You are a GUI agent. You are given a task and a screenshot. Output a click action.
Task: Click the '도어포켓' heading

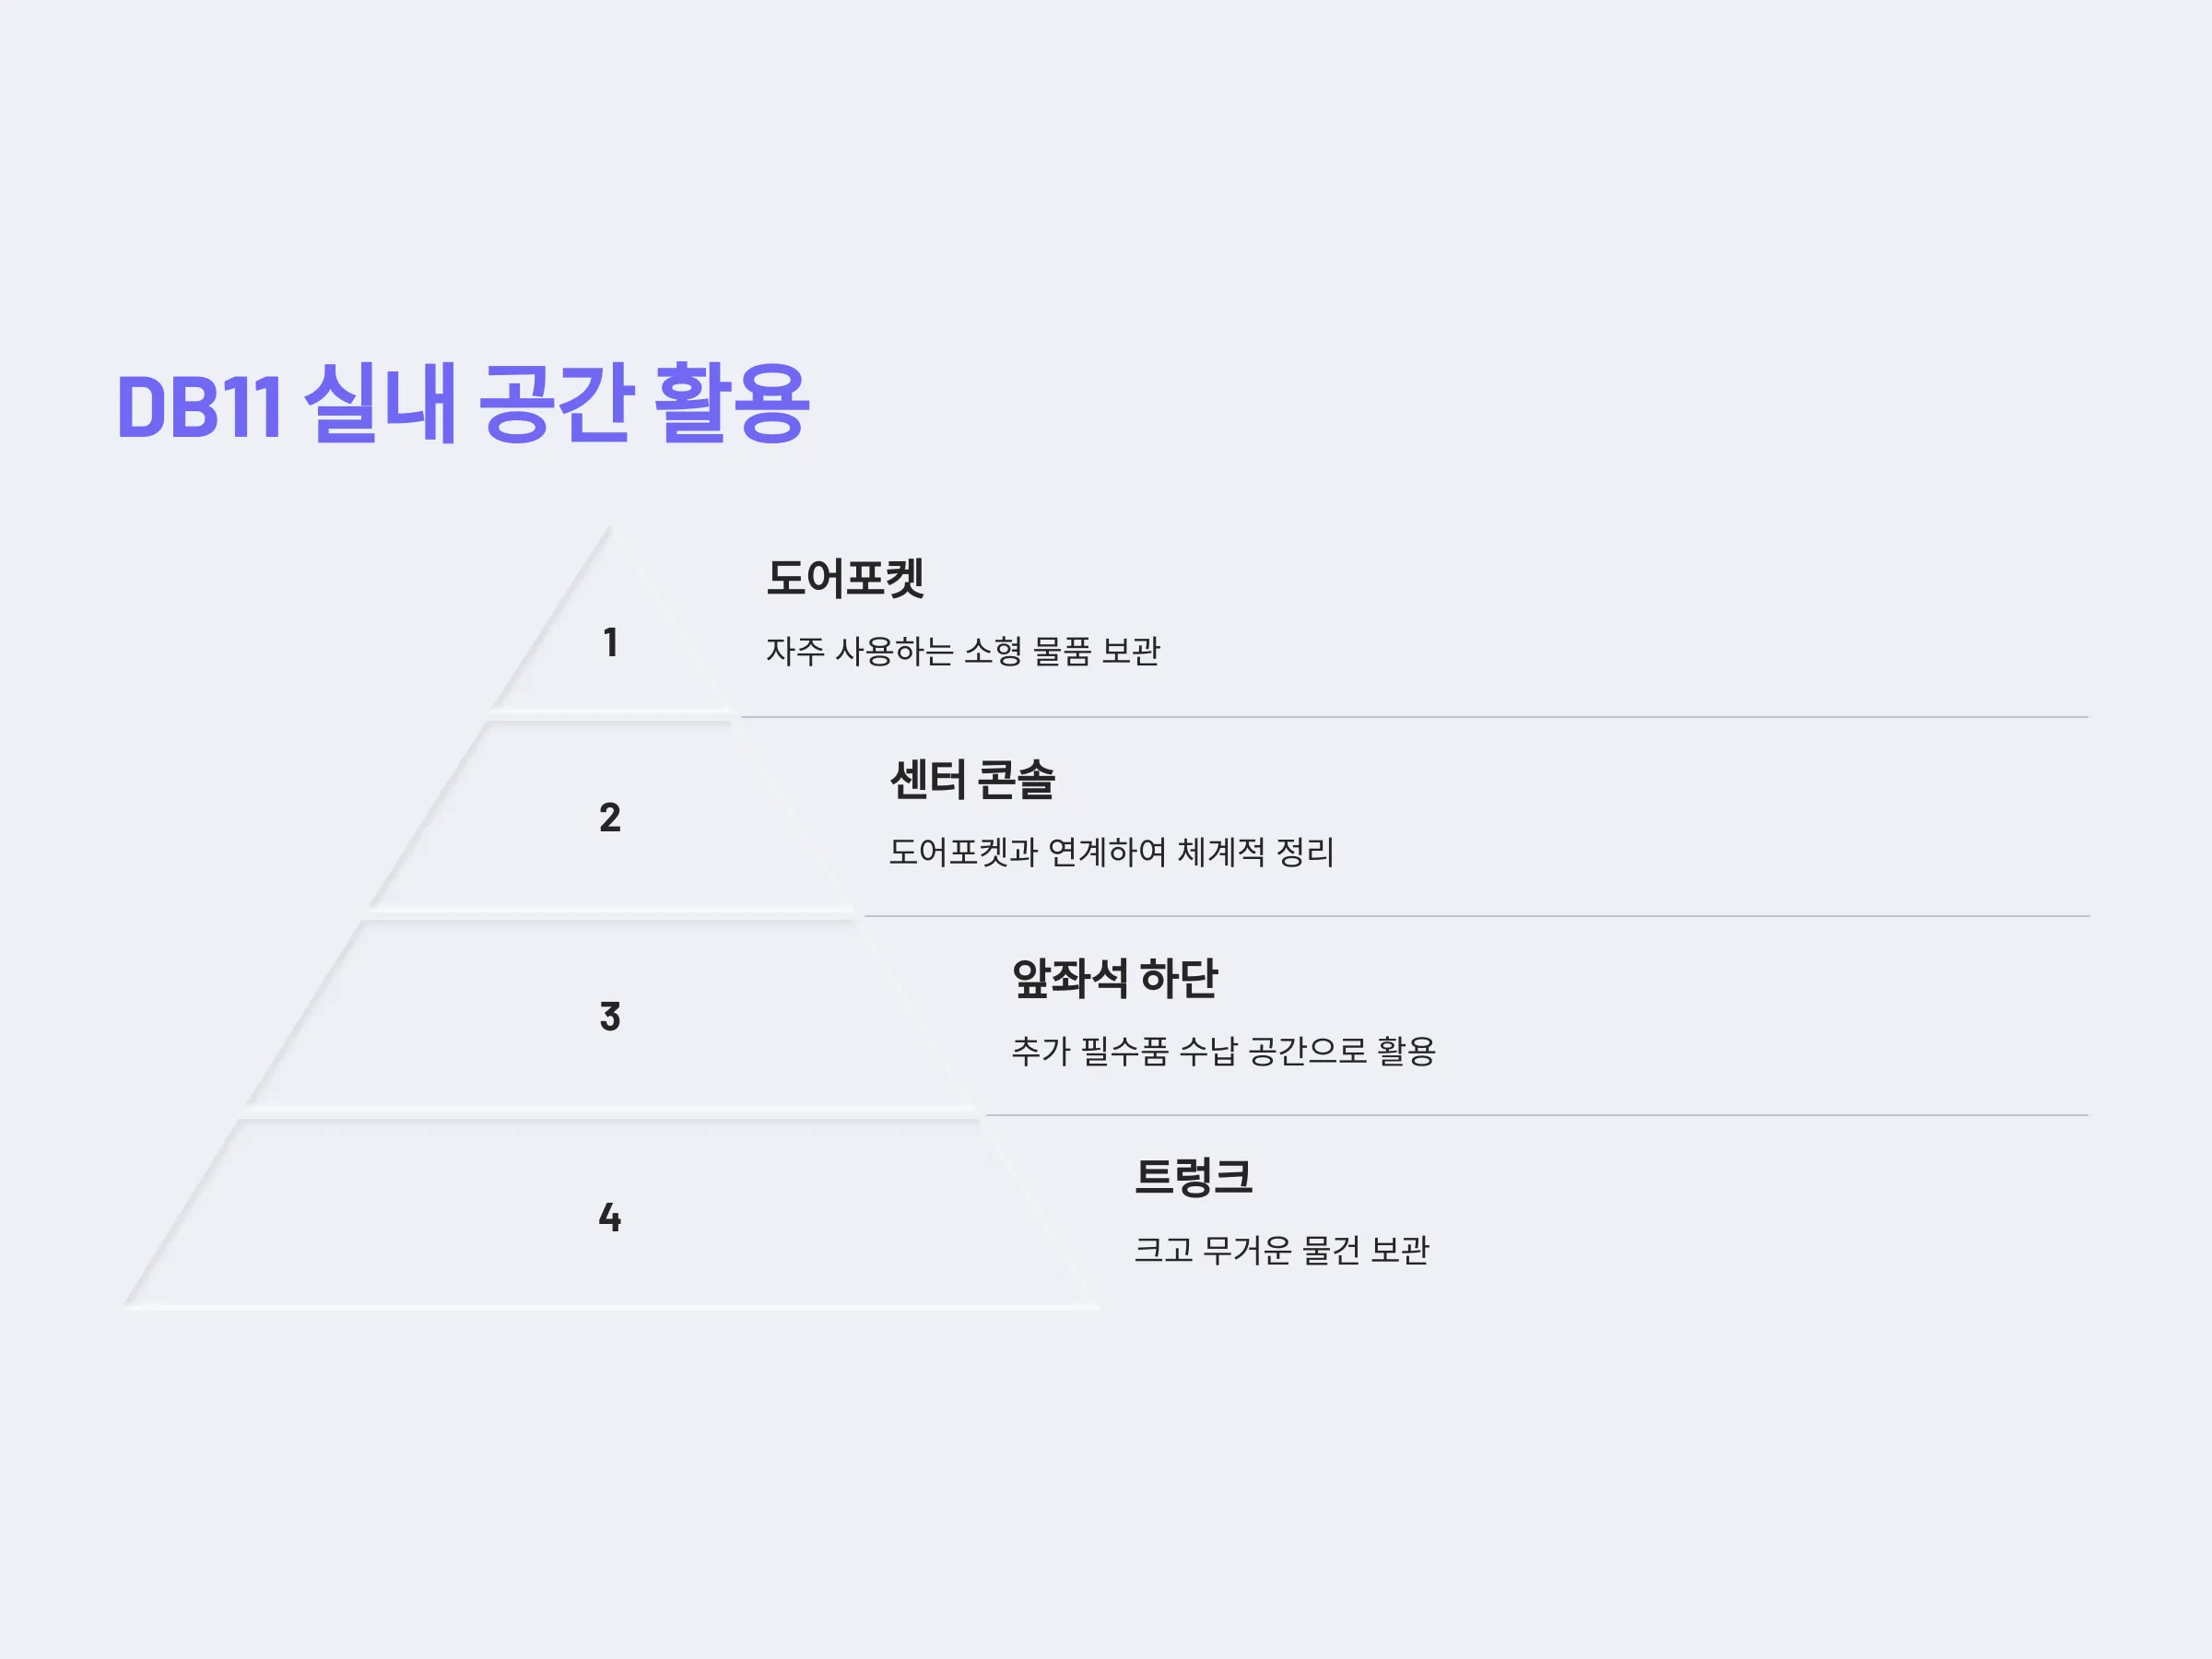[845, 578]
